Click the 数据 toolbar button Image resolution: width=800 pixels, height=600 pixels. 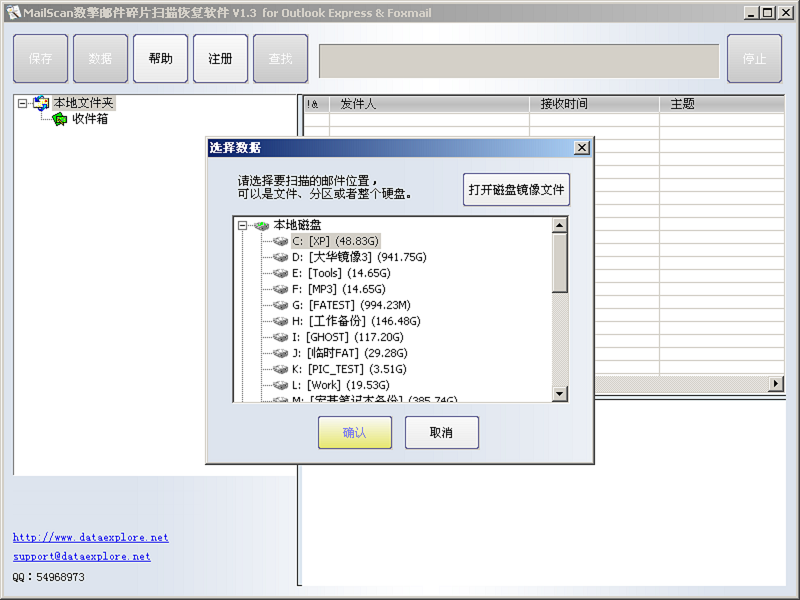pyautogui.click(x=100, y=59)
